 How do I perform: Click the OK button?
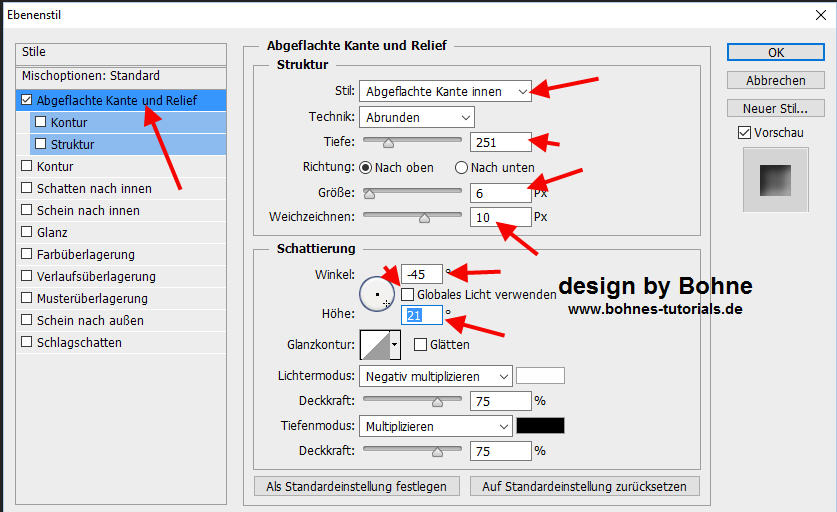775,52
